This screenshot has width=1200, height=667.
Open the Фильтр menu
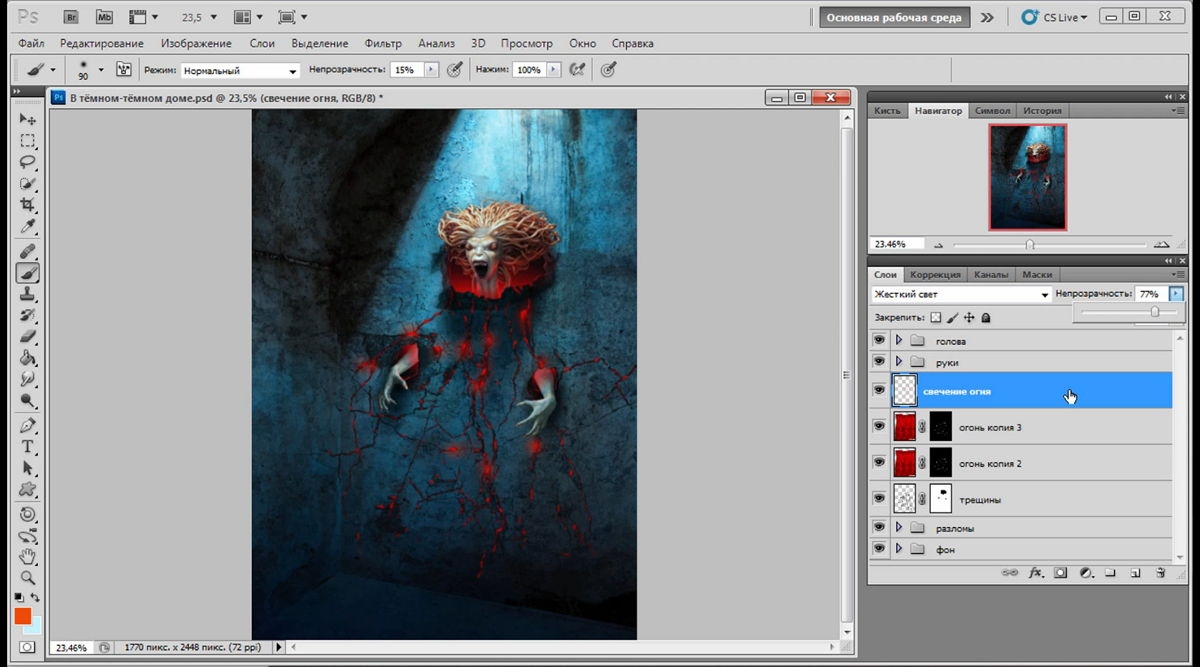click(x=383, y=43)
